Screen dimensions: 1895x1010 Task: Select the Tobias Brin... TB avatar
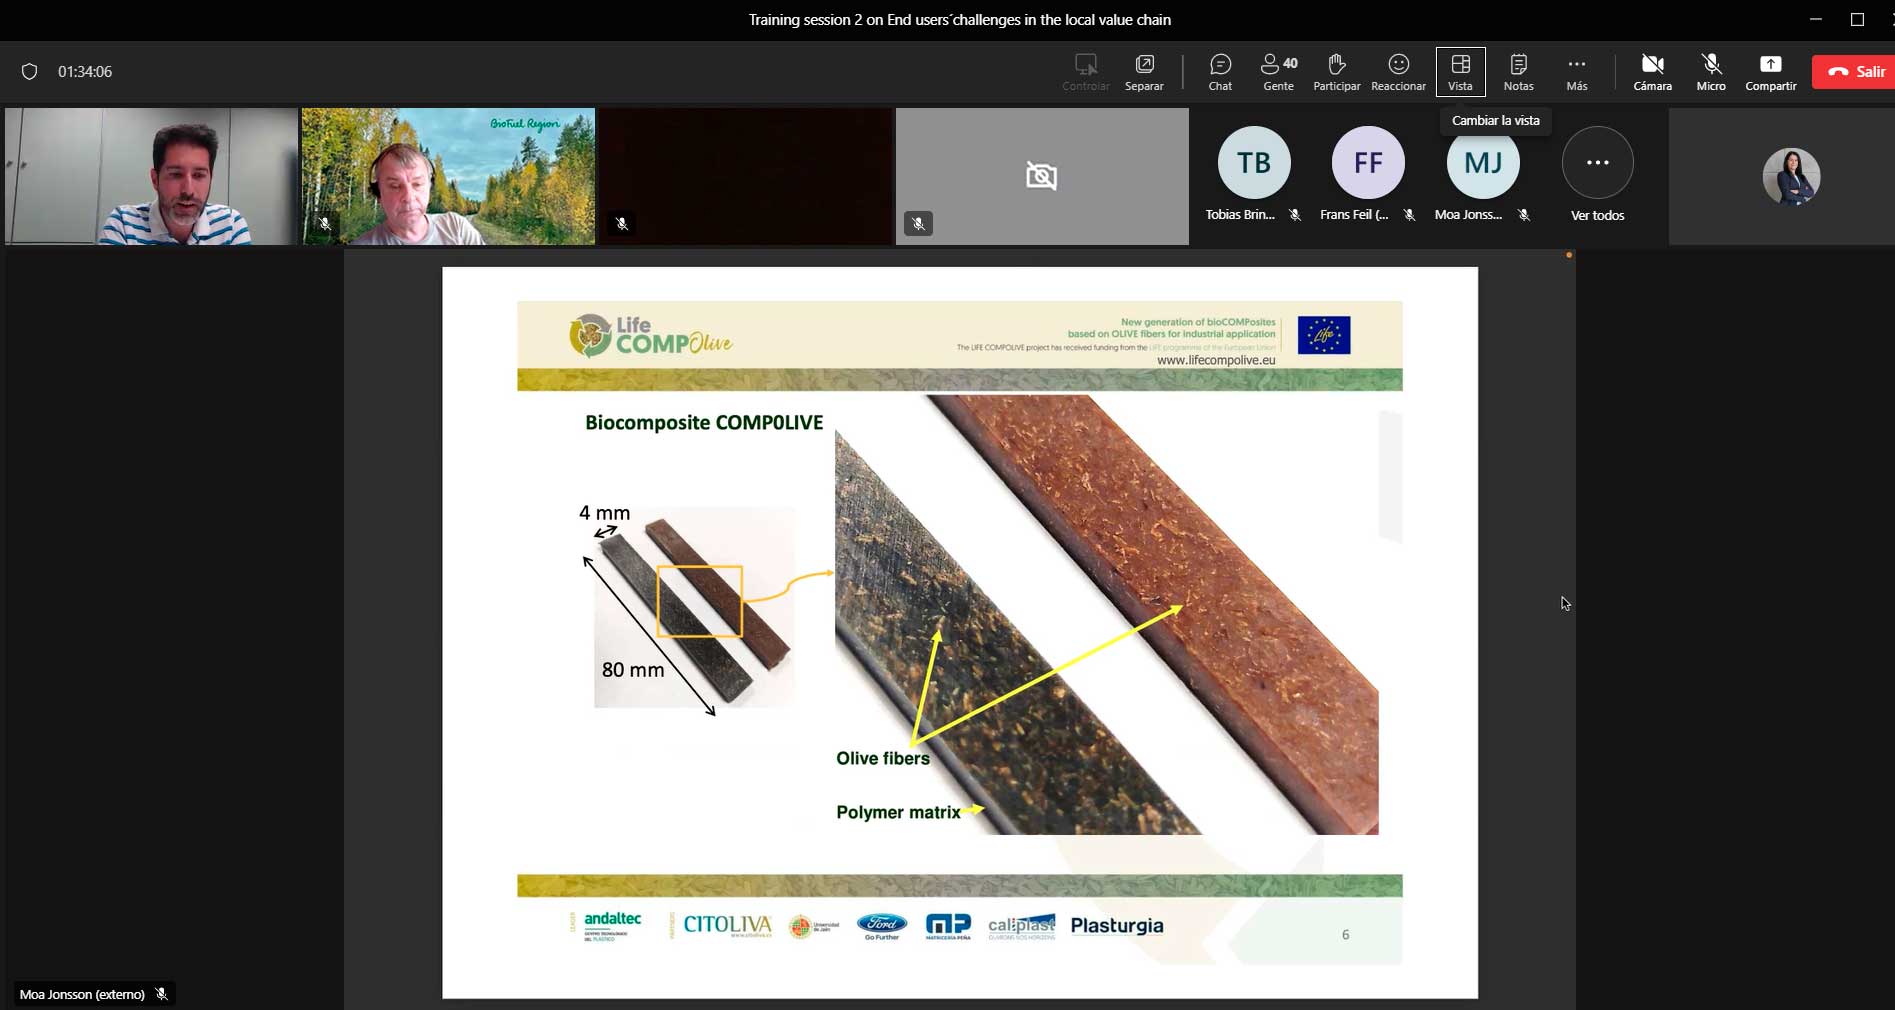(x=1253, y=162)
